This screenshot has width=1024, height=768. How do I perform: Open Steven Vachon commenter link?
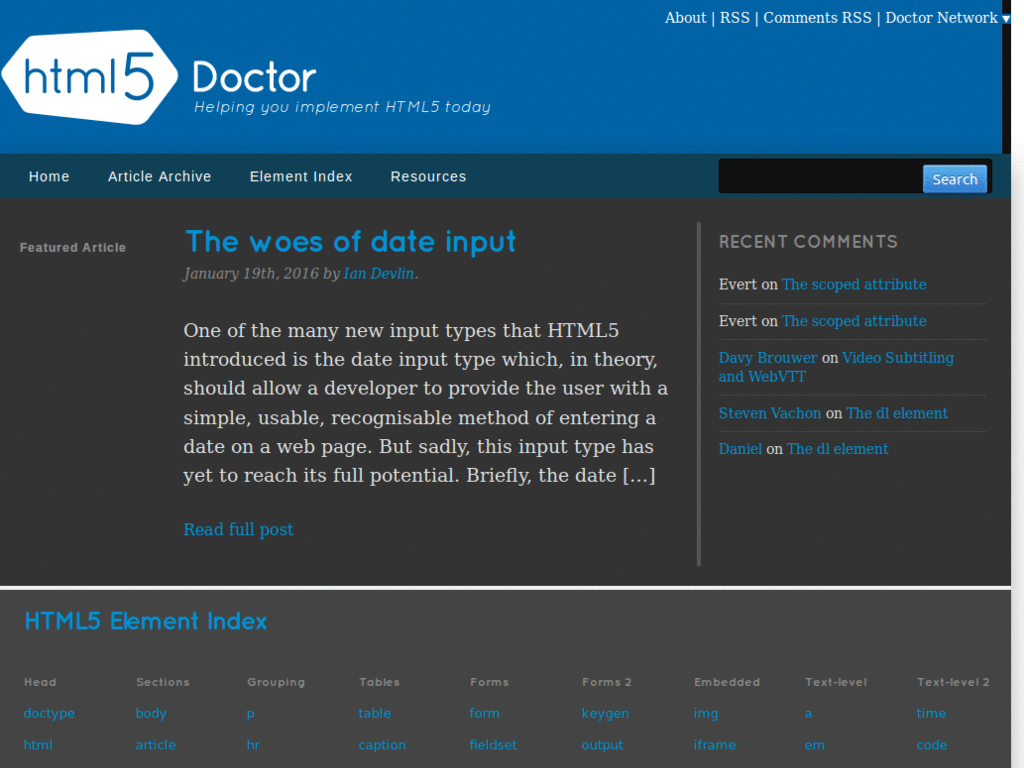click(769, 413)
